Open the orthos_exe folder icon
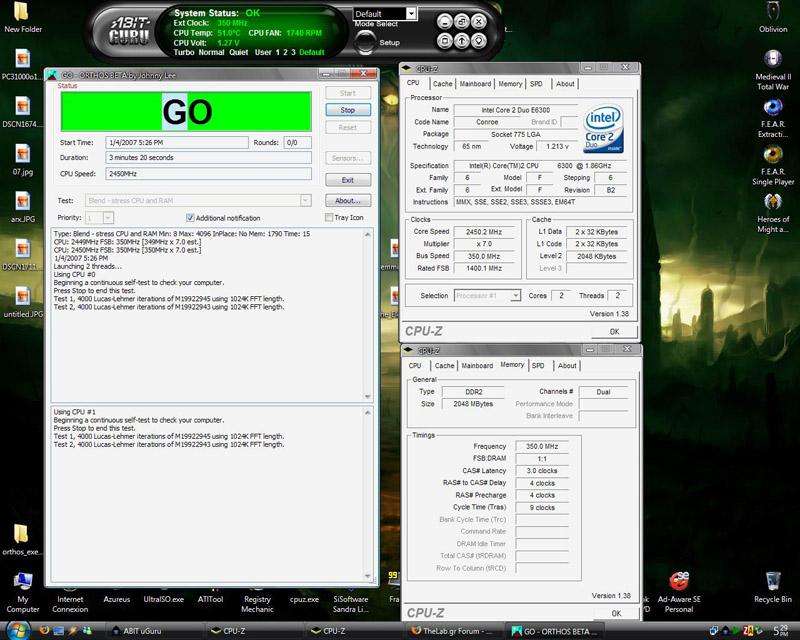This screenshot has width=800, height=640. (21, 540)
